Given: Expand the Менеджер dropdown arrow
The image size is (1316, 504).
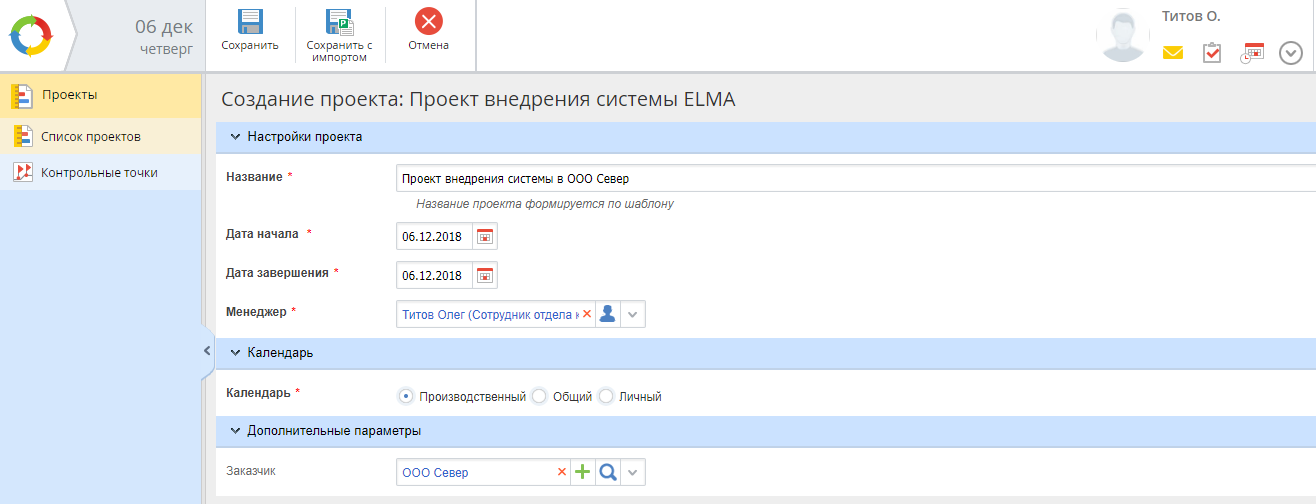Looking at the screenshot, I should pos(633,314).
